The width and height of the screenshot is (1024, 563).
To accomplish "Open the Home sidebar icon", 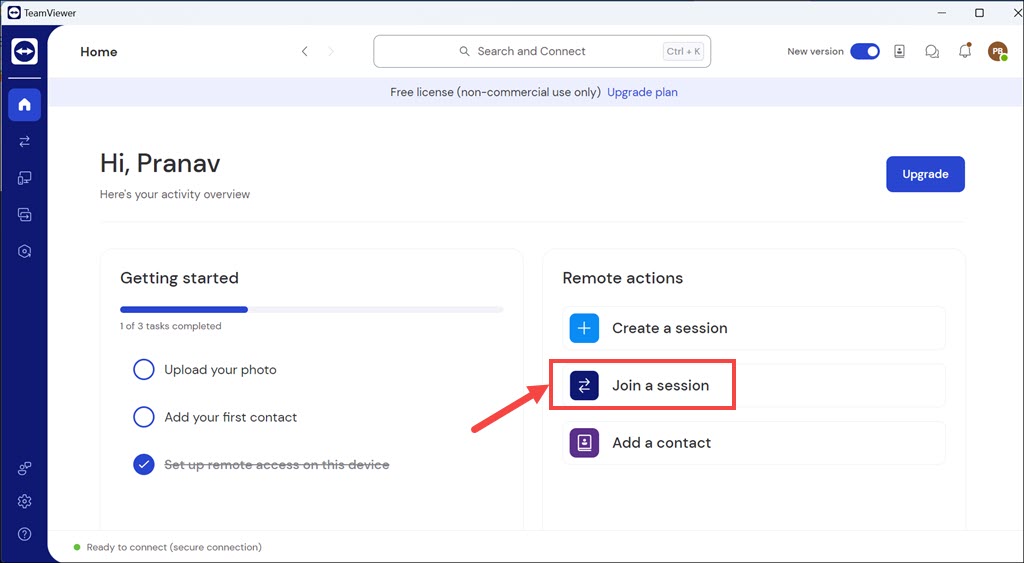I will [24, 104].
